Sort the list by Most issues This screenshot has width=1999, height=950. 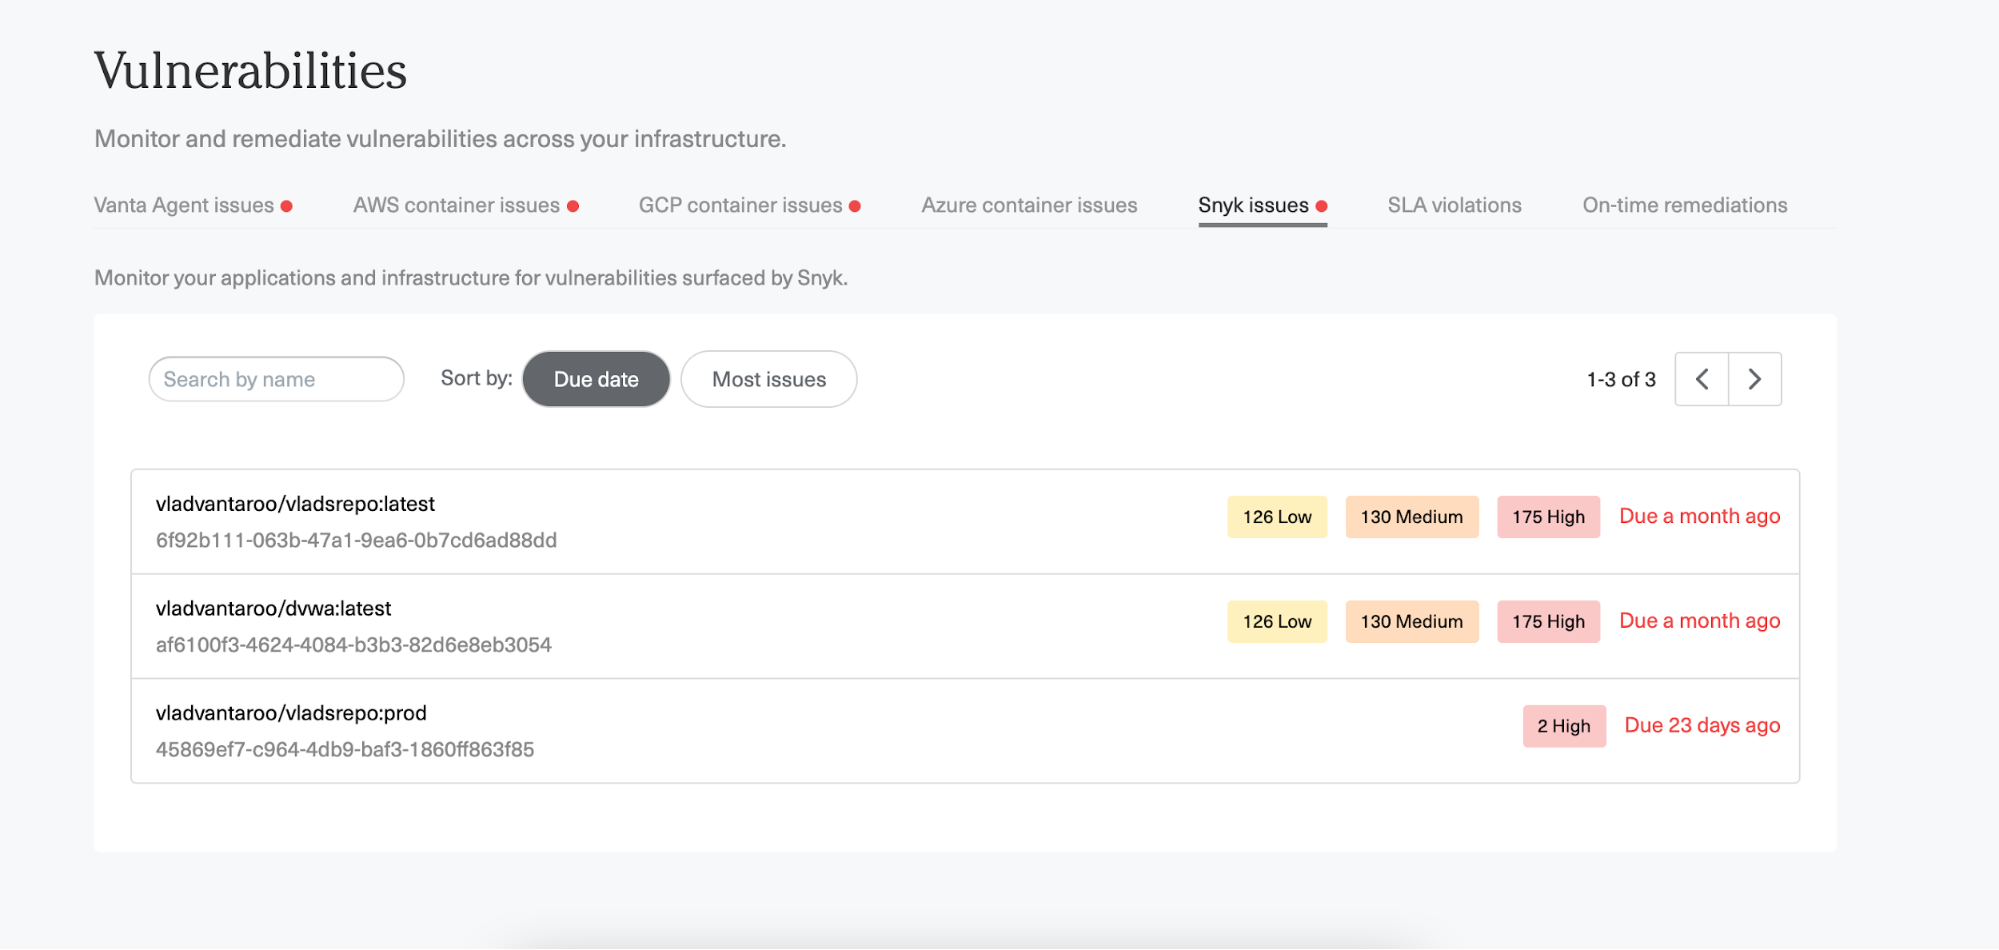[768, 379]
